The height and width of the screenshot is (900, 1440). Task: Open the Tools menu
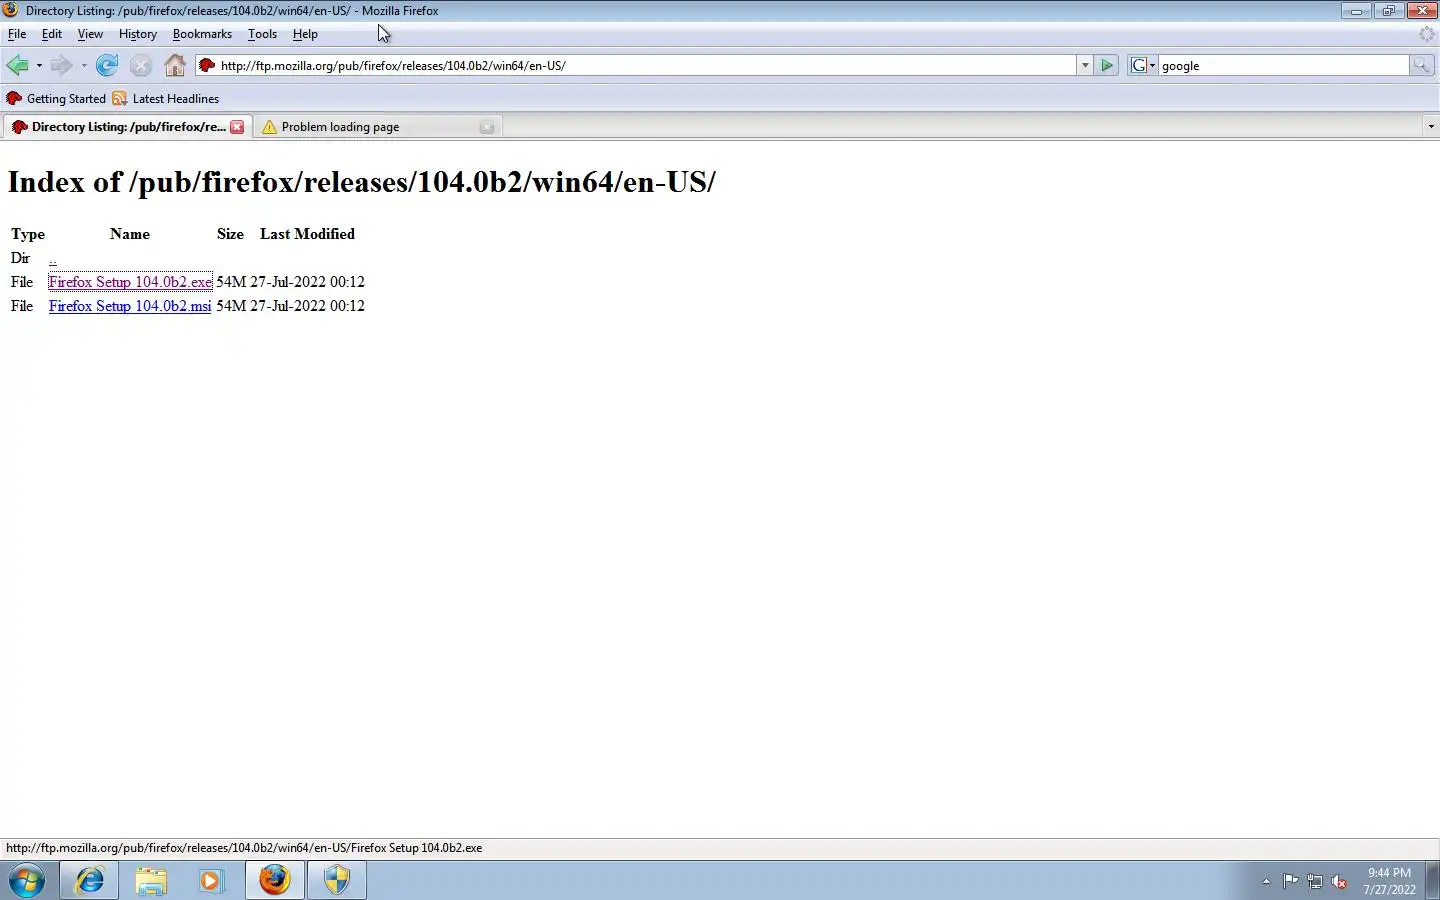pyautogui.click(x=263, y=34)
